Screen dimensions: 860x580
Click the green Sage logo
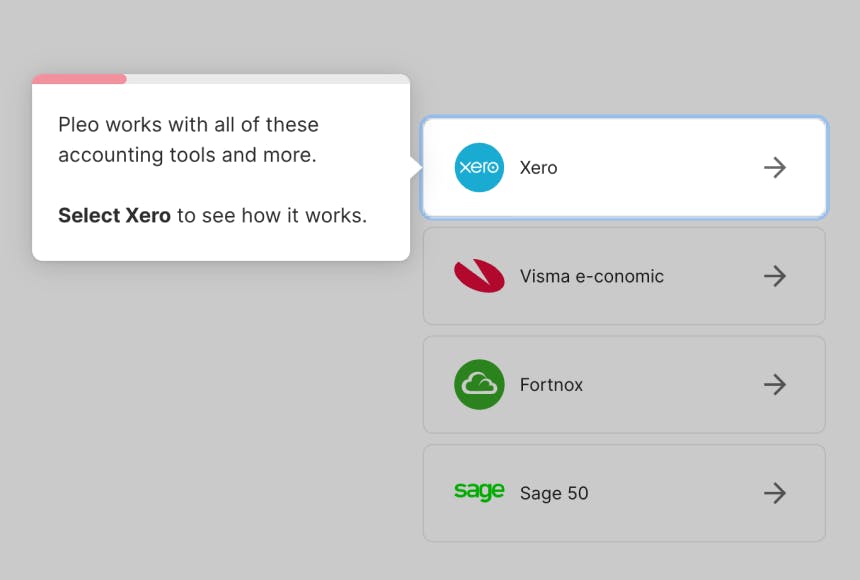(479, 491)
